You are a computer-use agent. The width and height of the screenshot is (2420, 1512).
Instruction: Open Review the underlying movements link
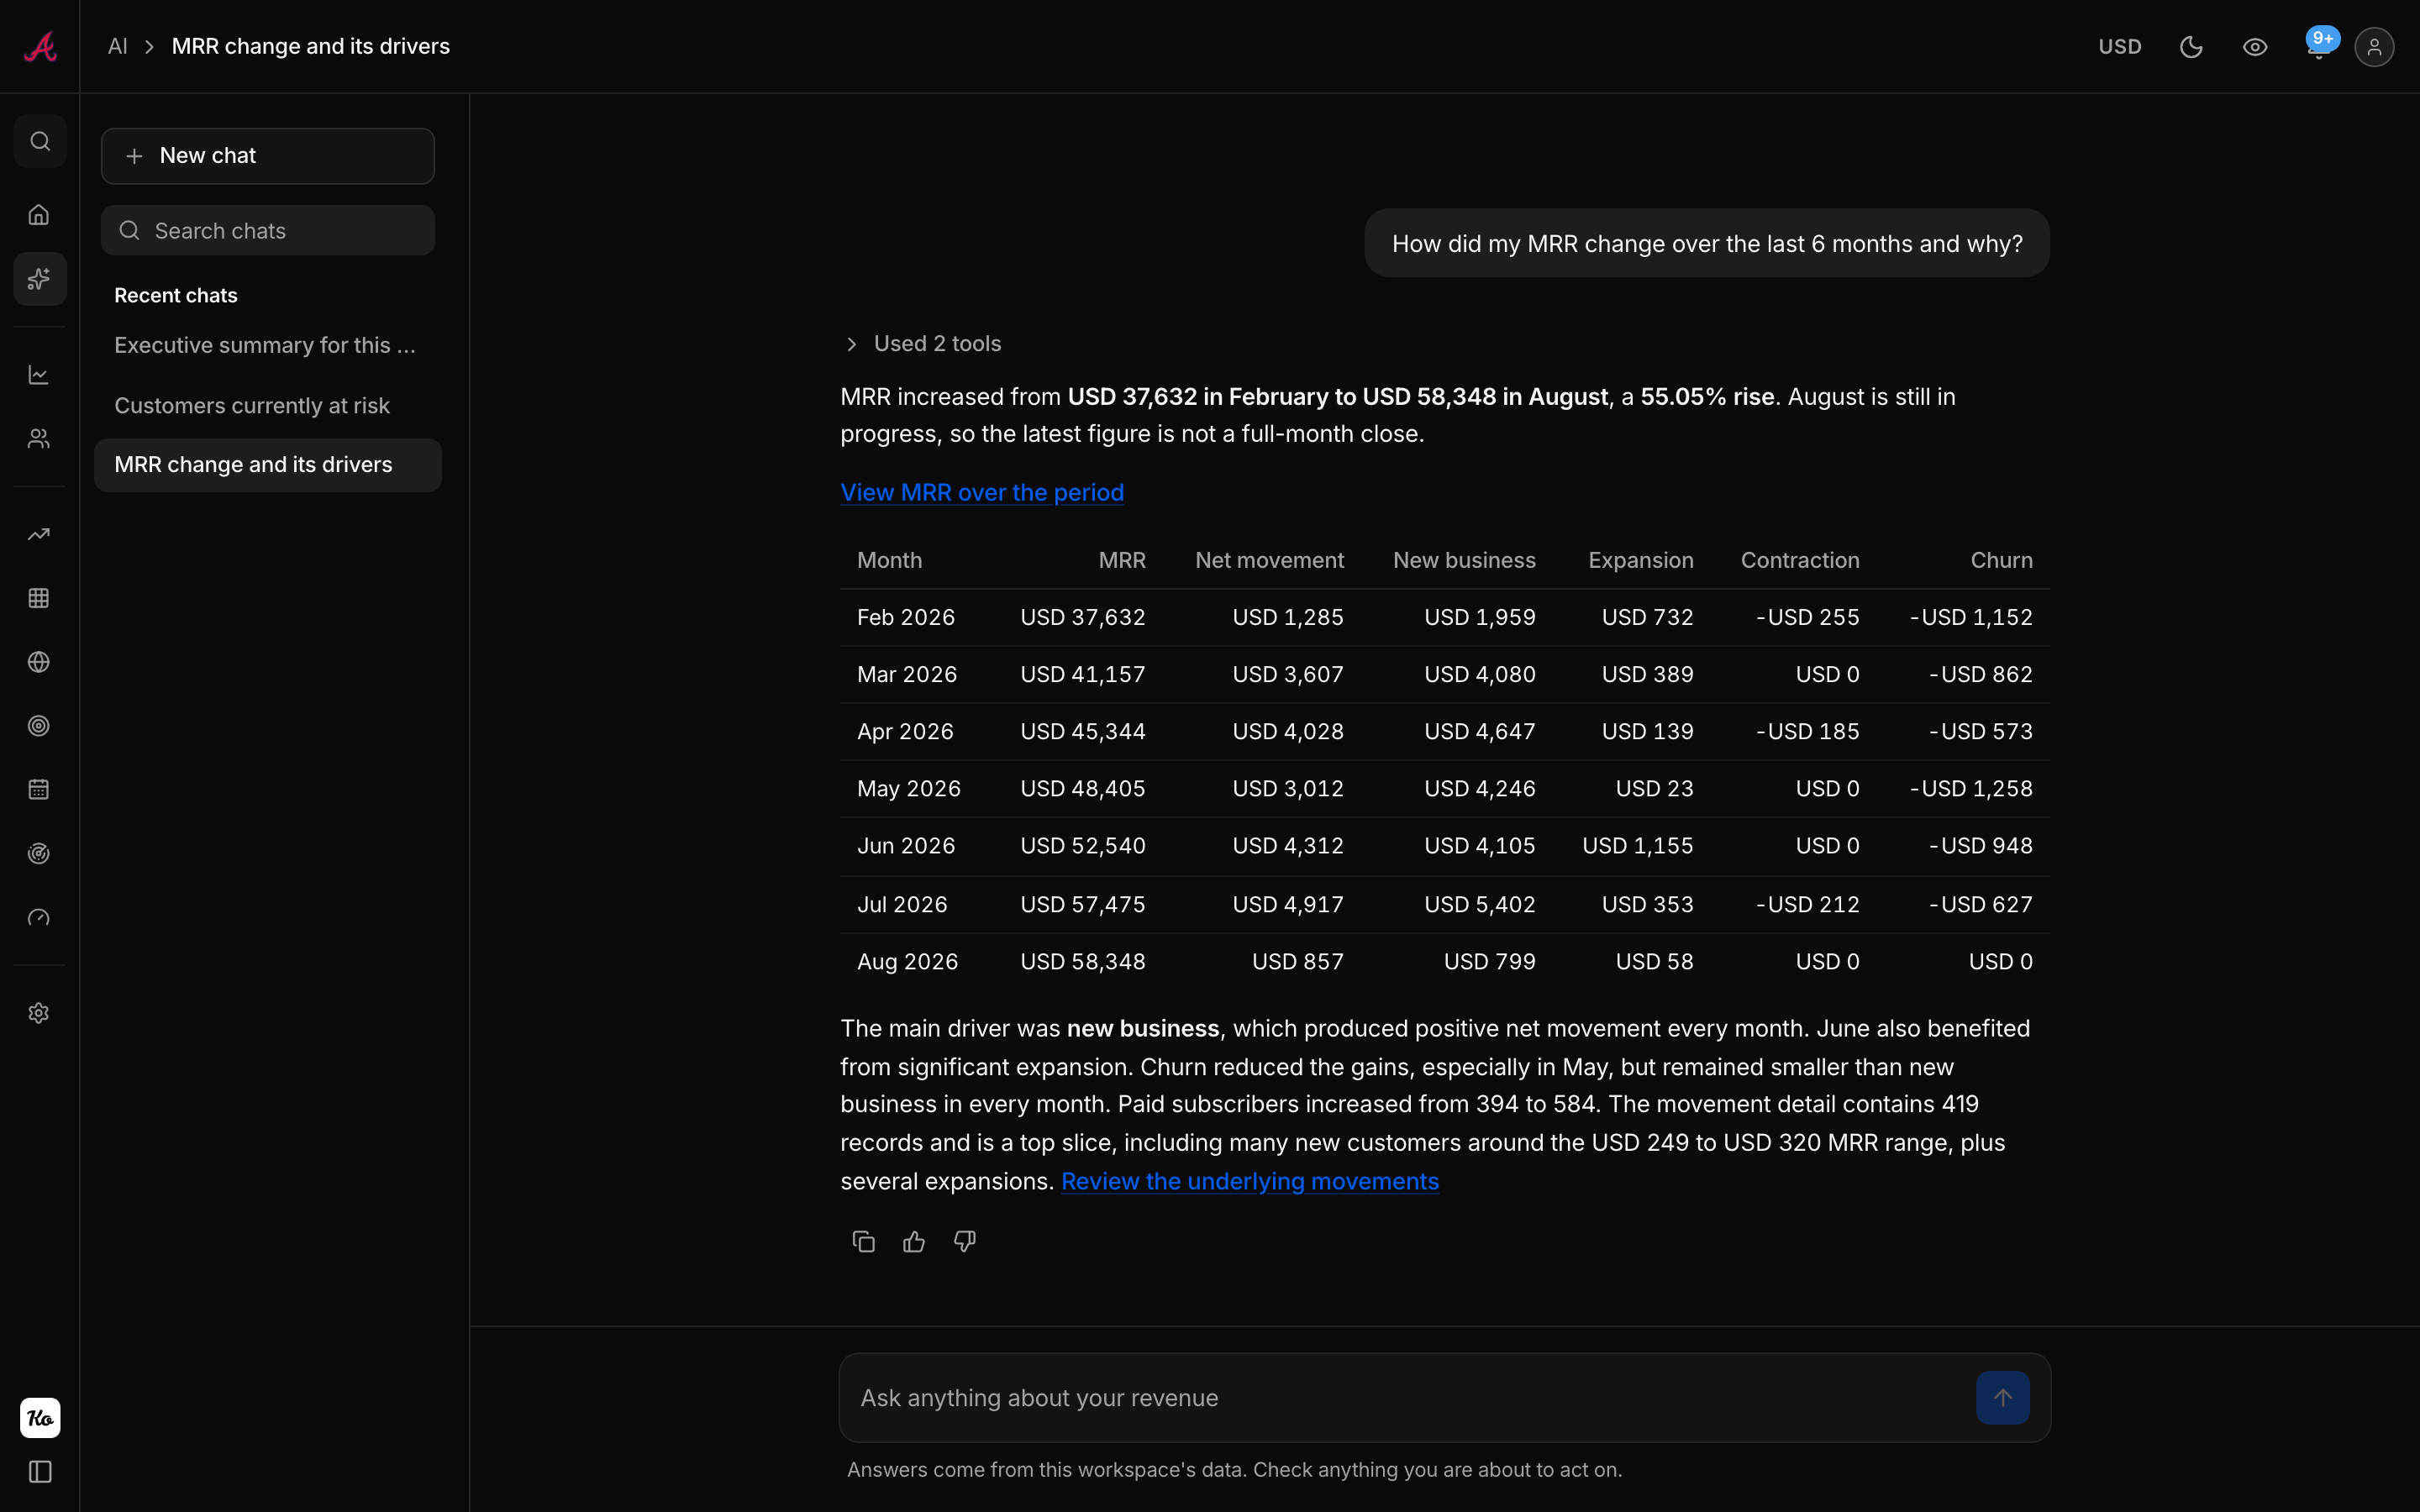[1250, 1182]
